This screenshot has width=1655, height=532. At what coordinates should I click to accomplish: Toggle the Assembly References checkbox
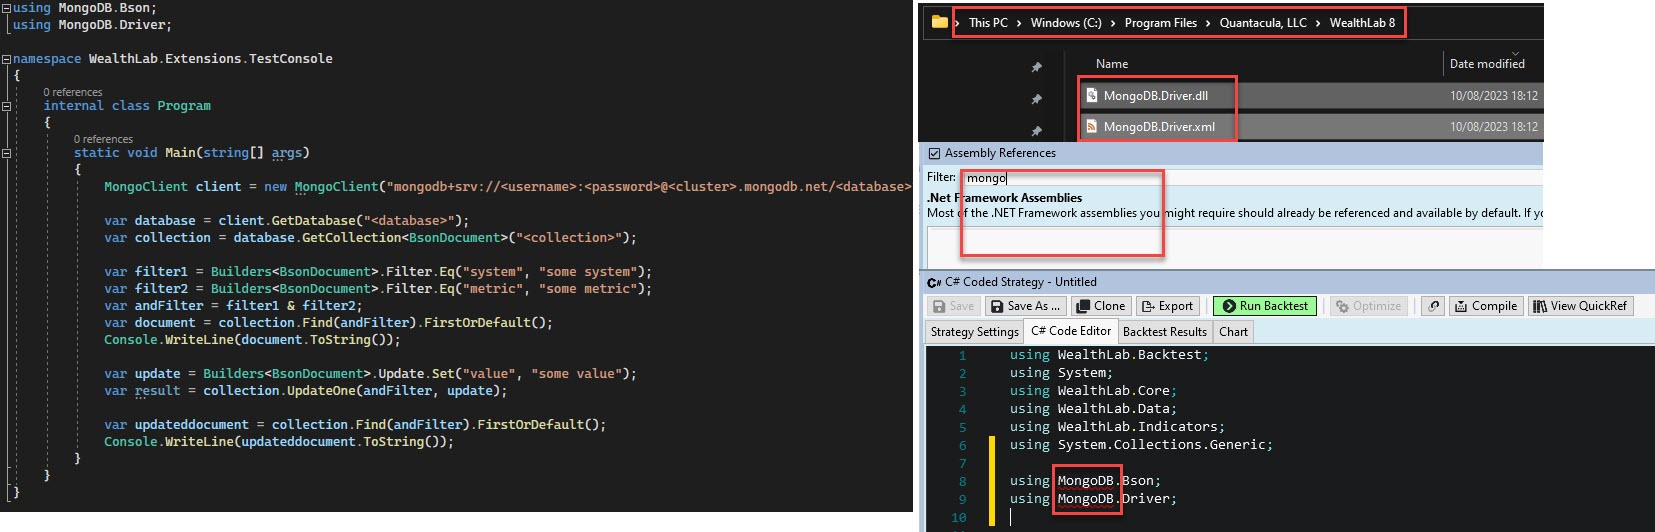934,153
